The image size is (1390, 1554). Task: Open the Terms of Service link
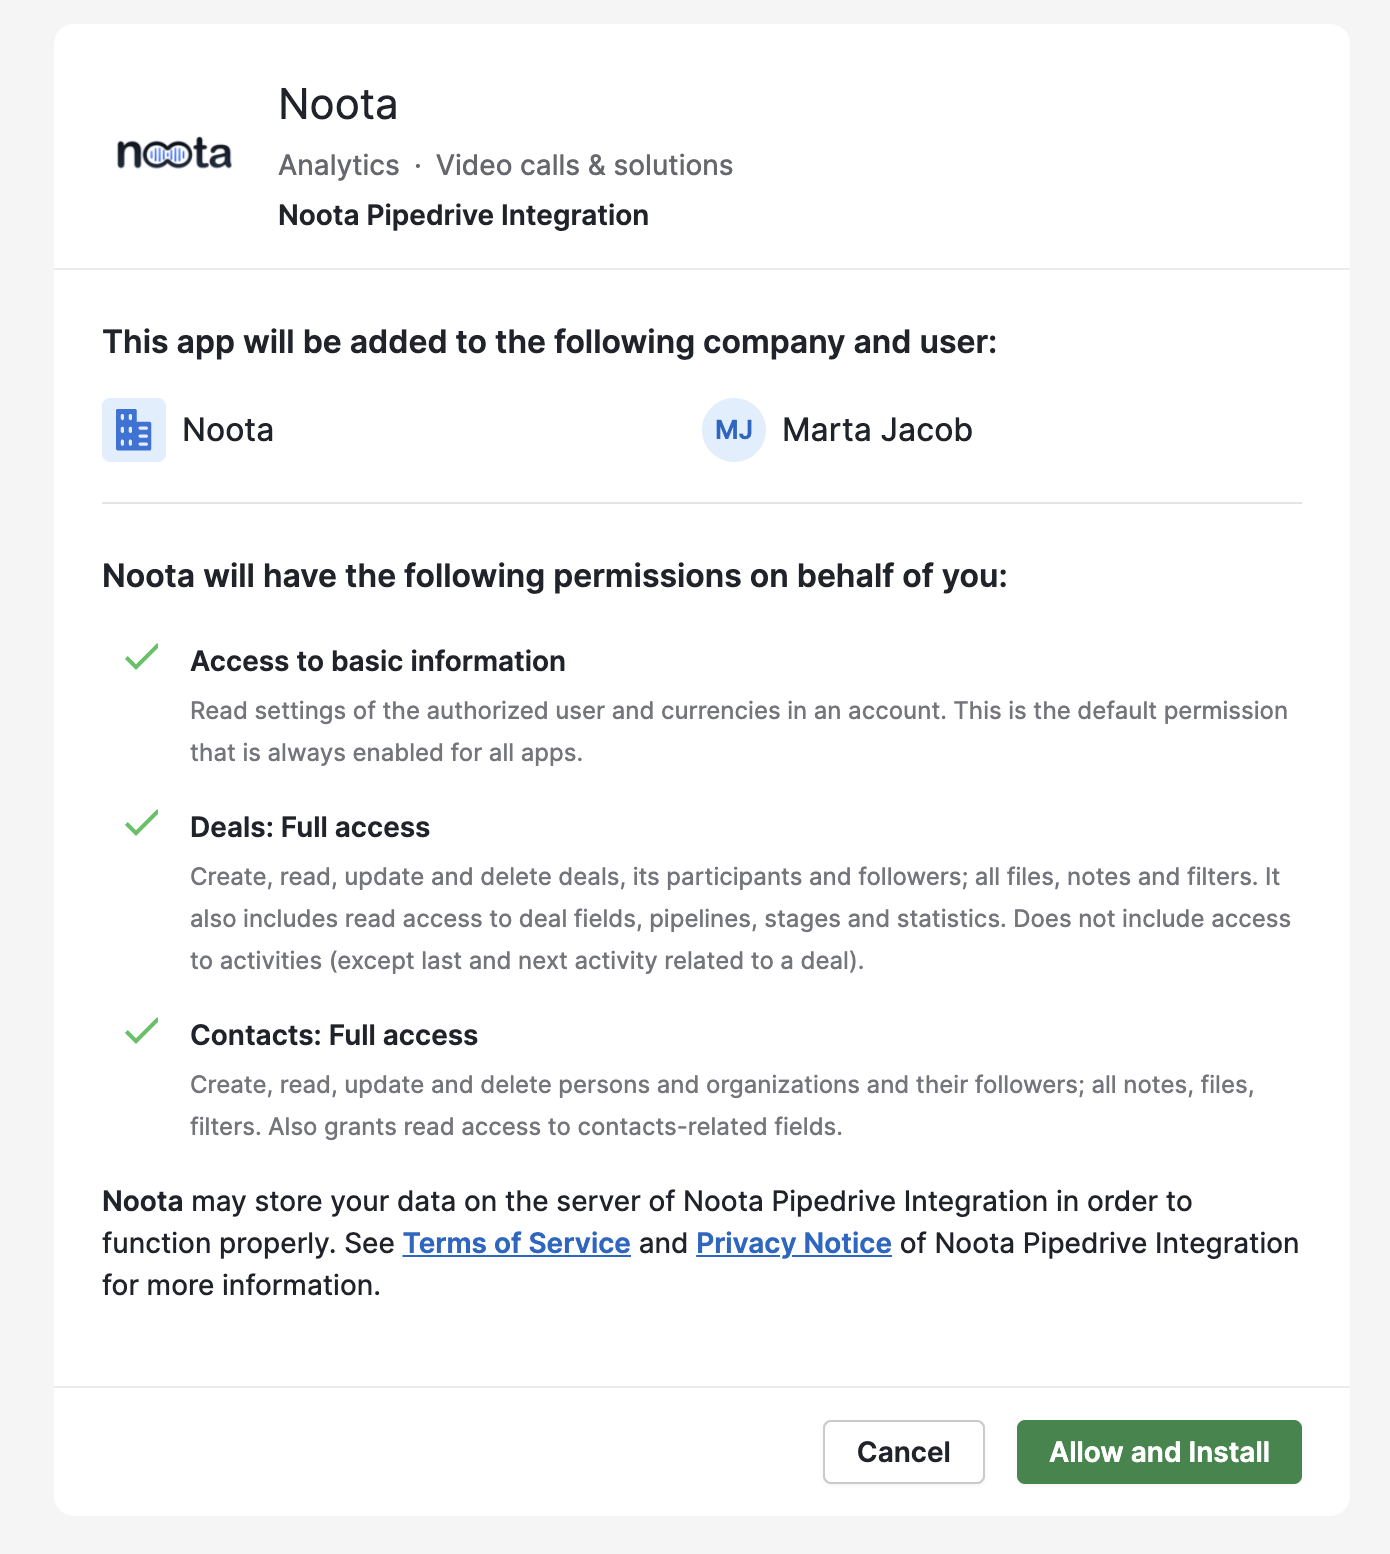click(x=516, y=1243)
